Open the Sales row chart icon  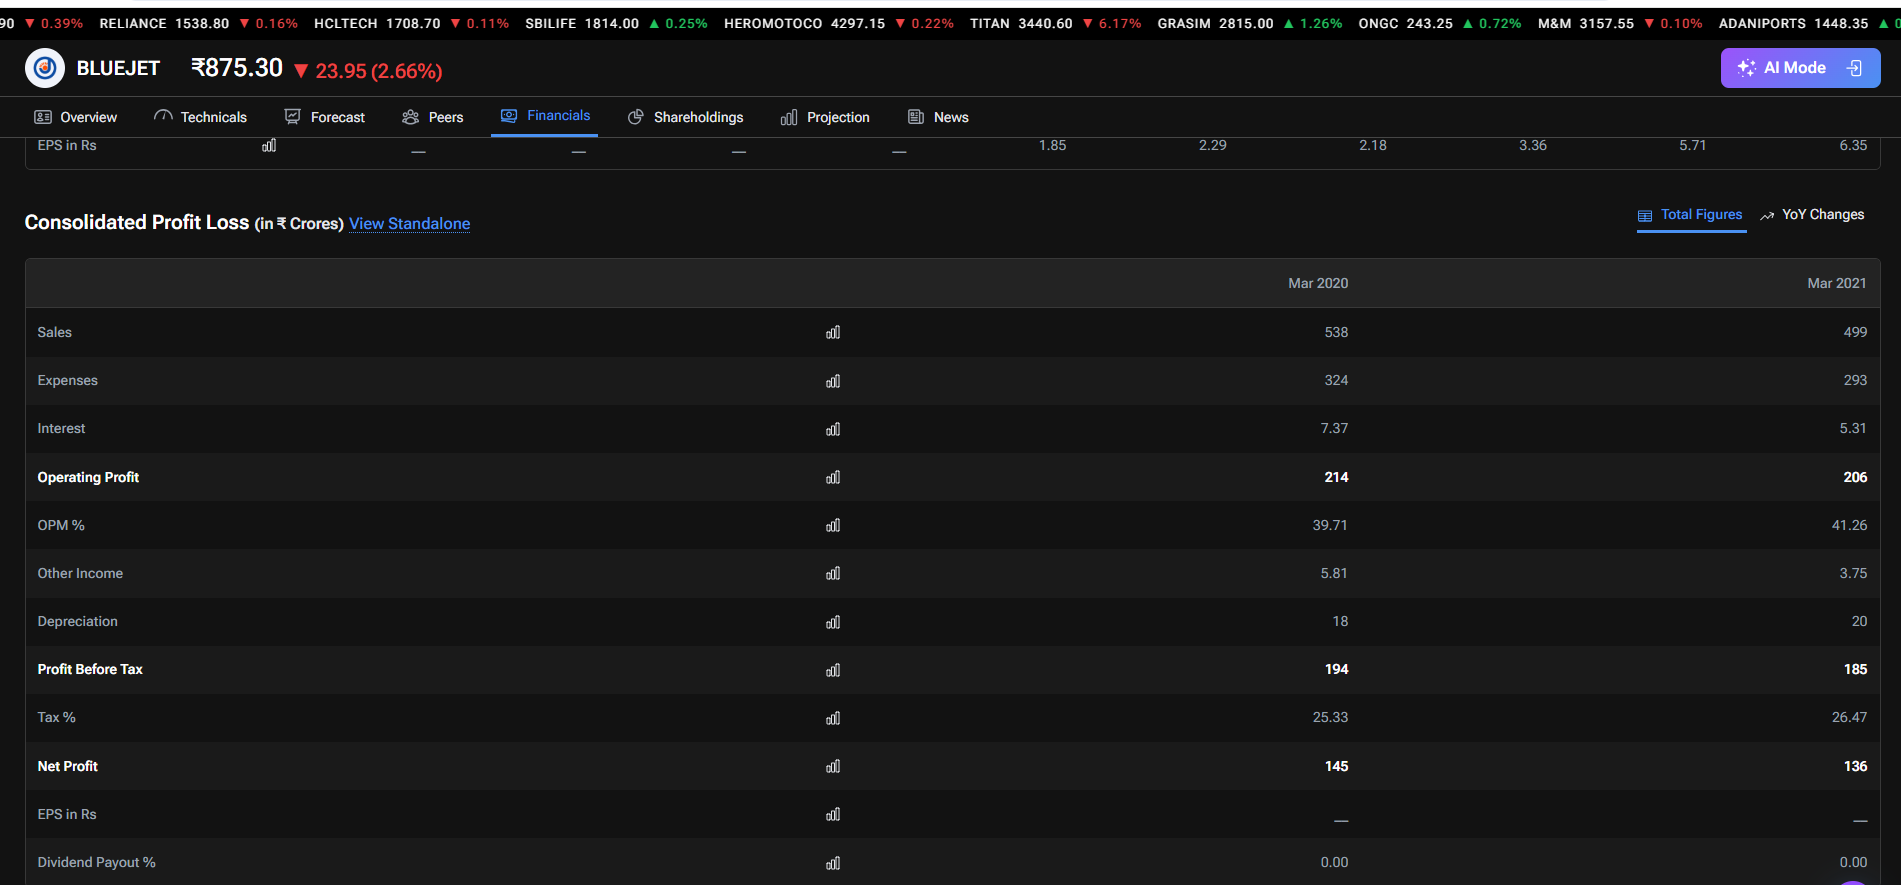(833, 332)
